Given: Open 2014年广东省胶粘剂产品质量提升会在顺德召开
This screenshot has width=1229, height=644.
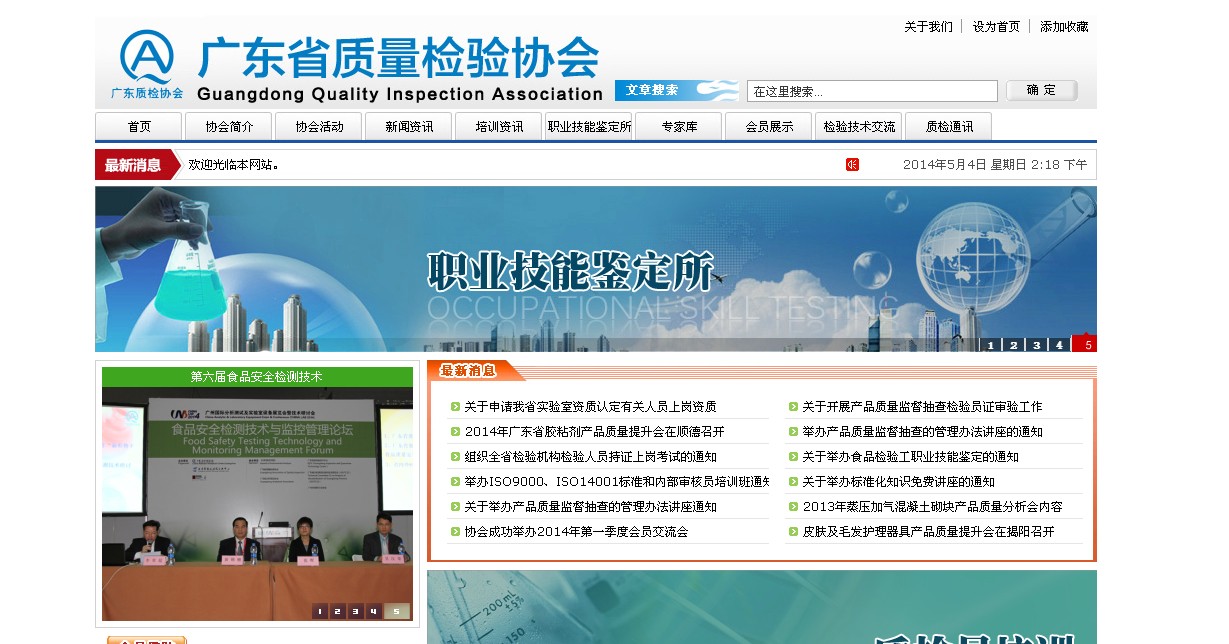Looking at the screenshot, I should pos(594,432).
